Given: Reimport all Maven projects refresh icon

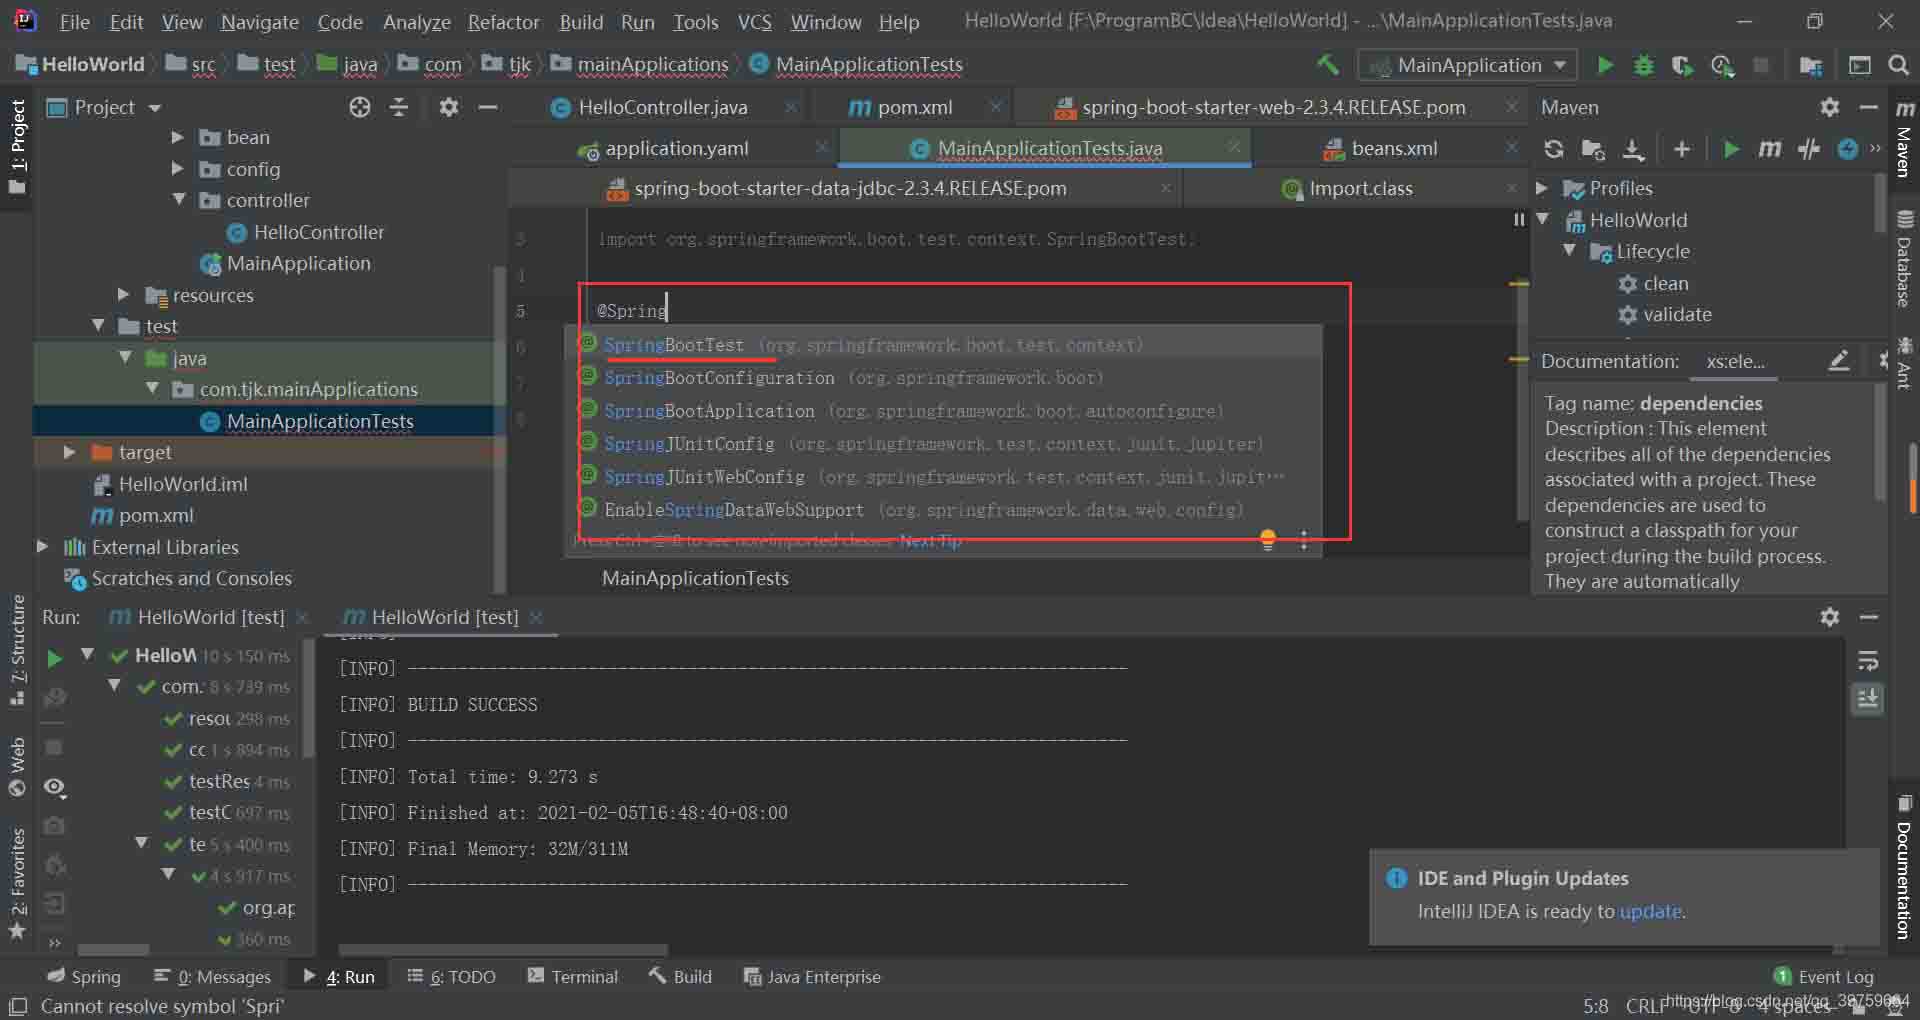Looking at the screenshot, I should click(x=1553, y=149).
